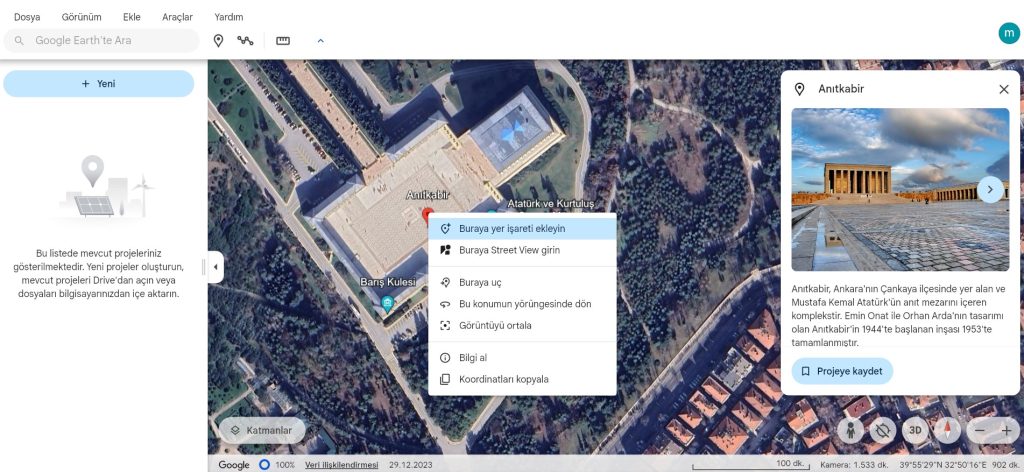The image size is (1024, 472).
Task: Select Bilgi al in context menu
Action: (x=522, y=358)
